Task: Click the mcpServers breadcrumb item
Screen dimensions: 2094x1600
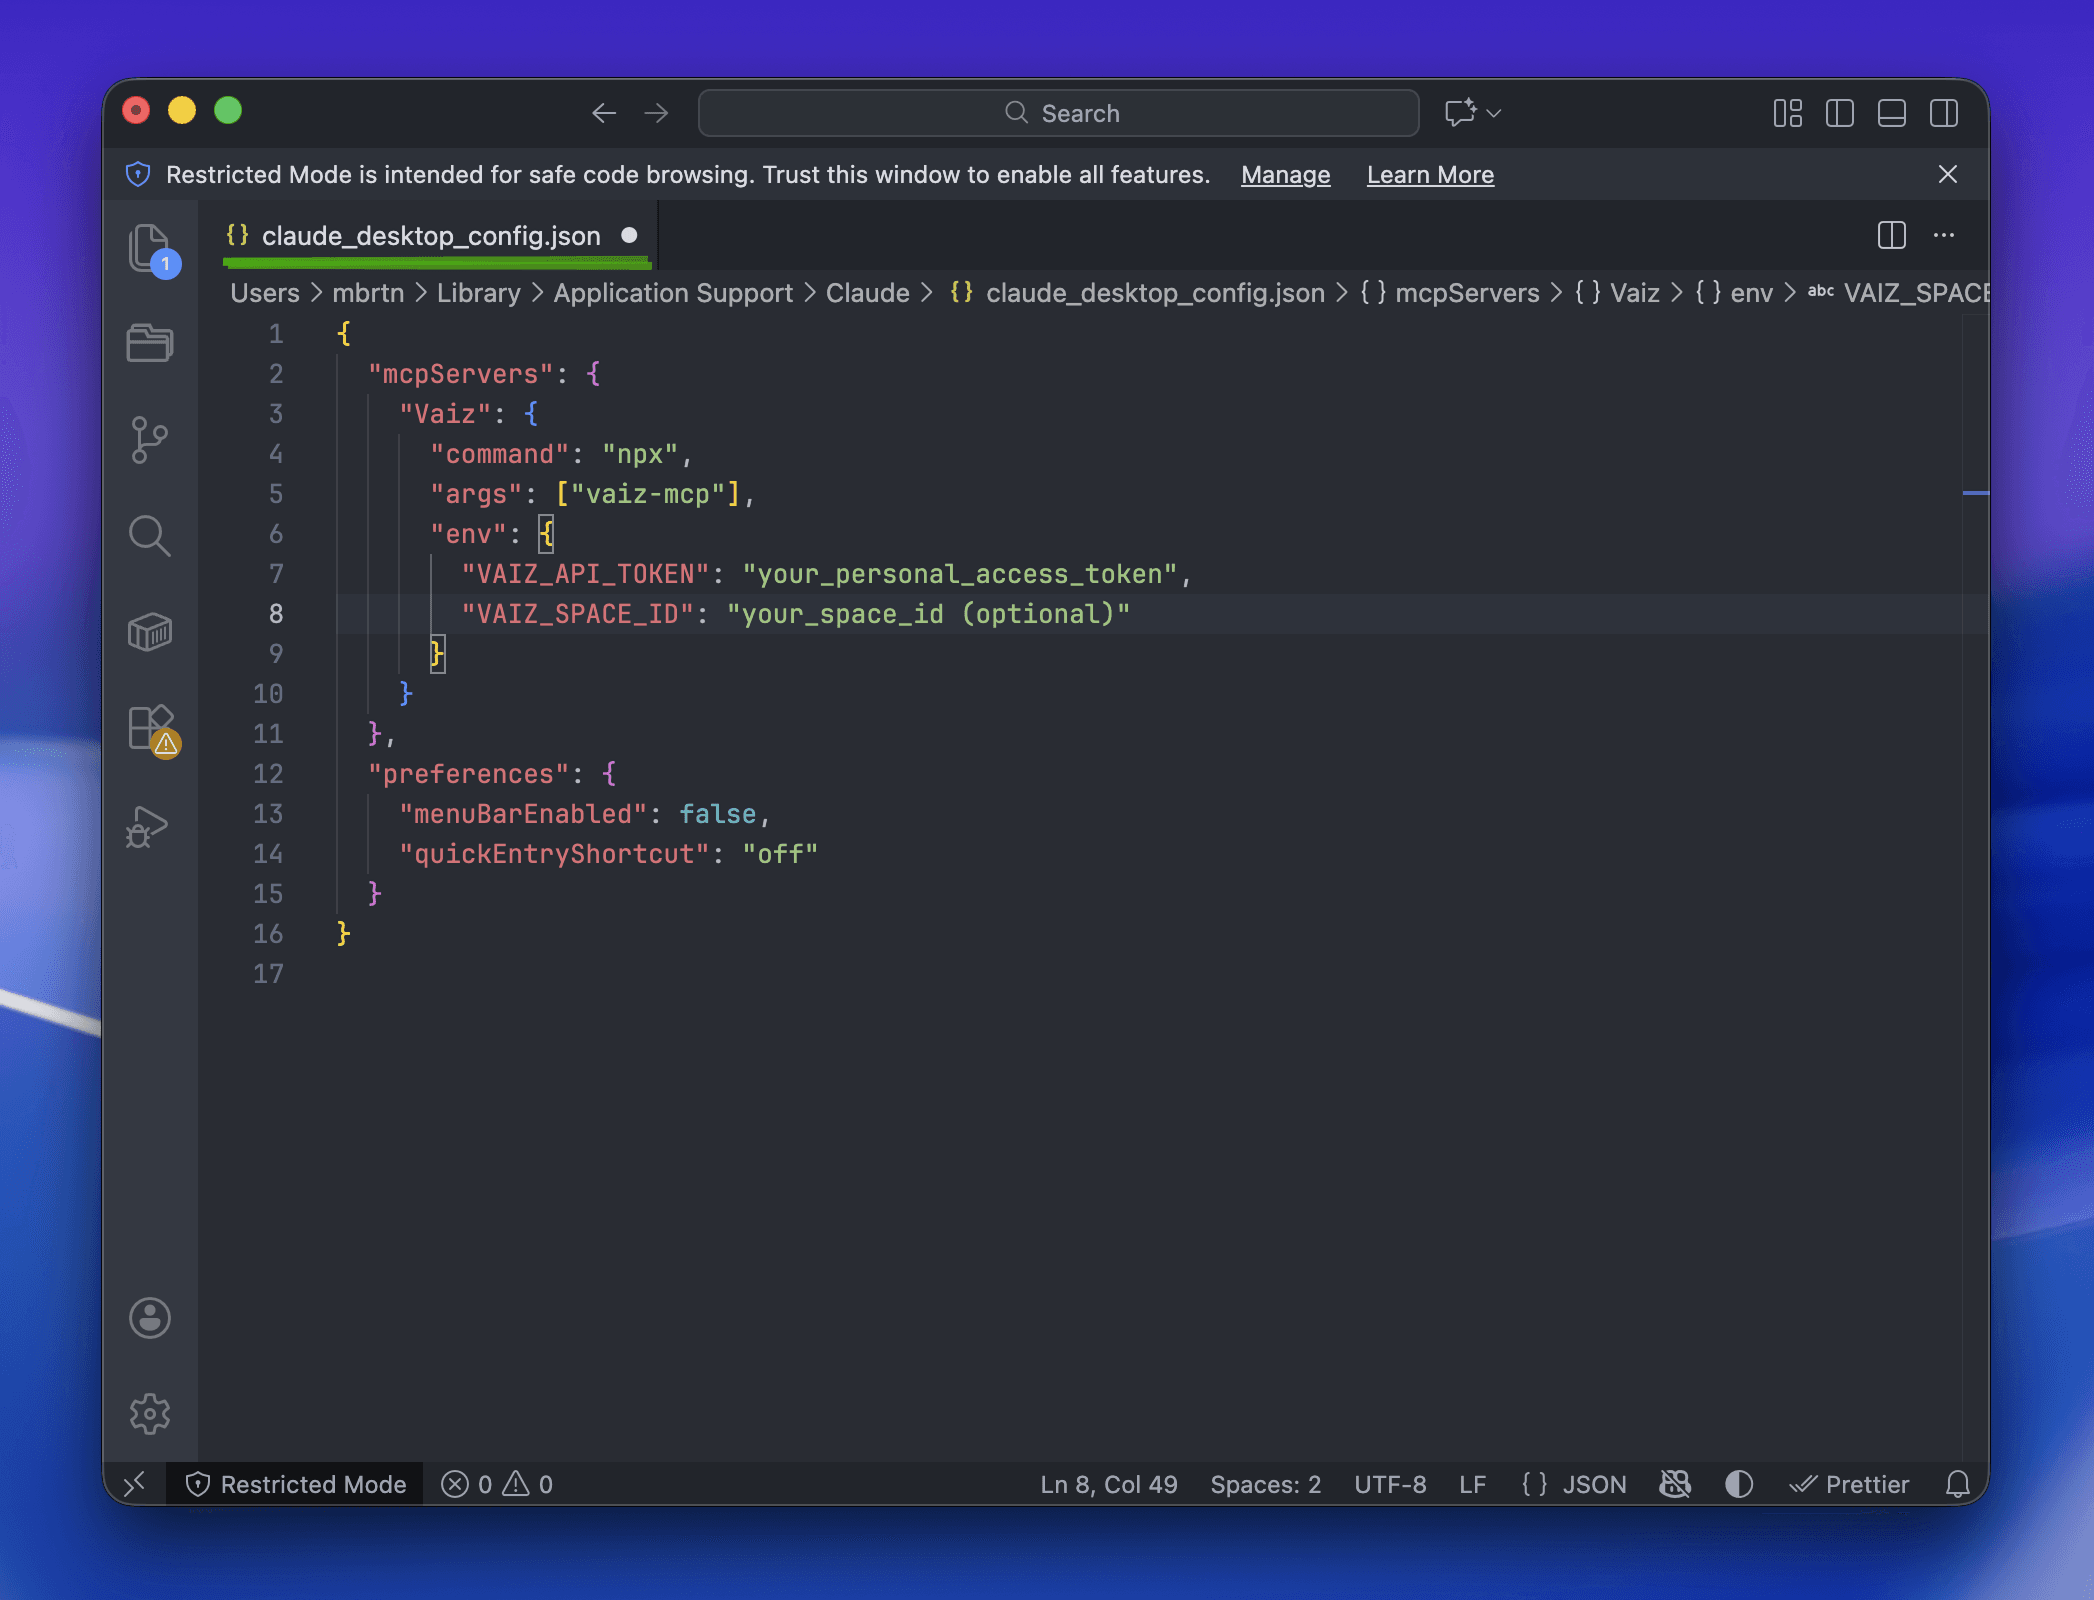Action: (1466, 293)
